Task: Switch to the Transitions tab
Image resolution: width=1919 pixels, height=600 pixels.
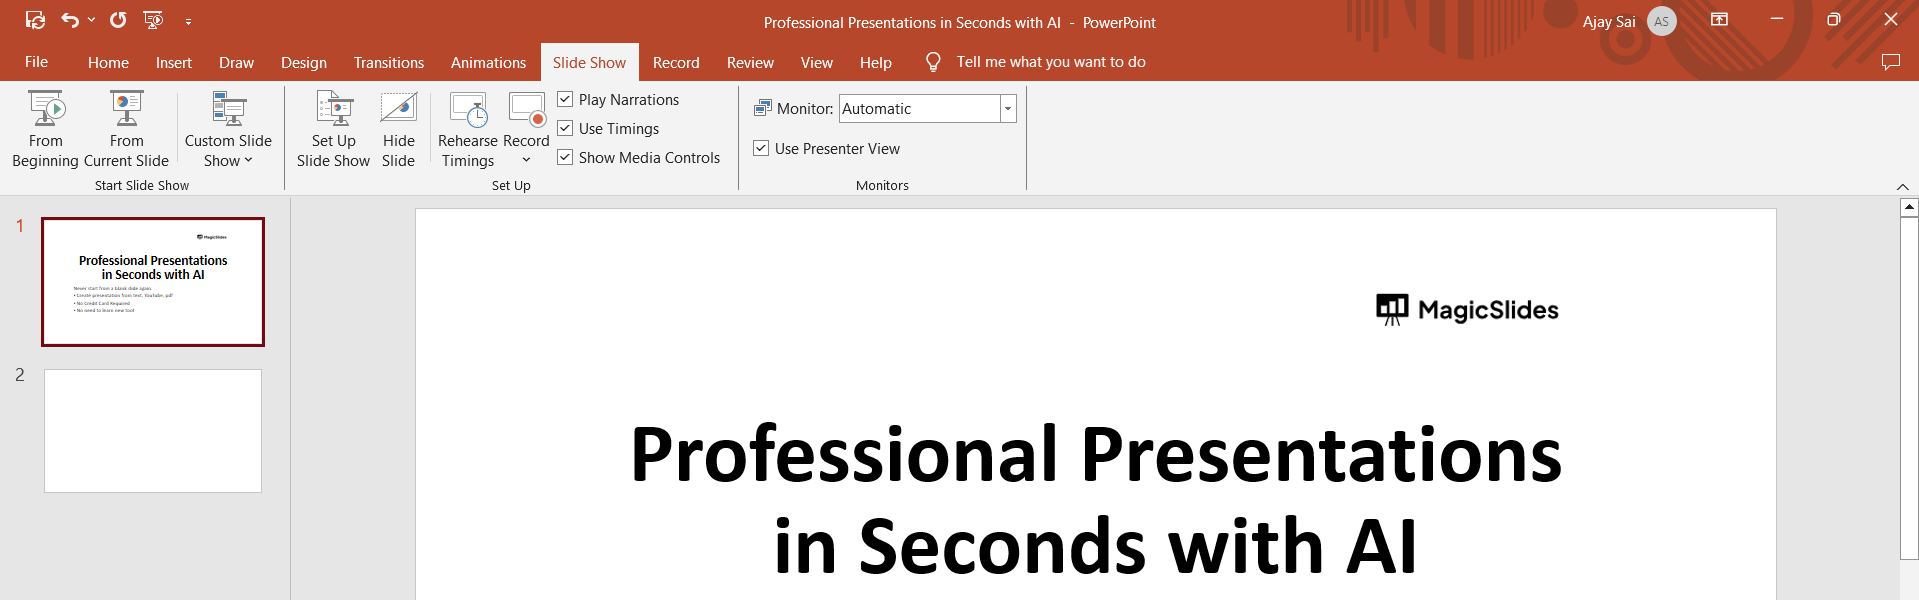Action: (x=389, y=62)
